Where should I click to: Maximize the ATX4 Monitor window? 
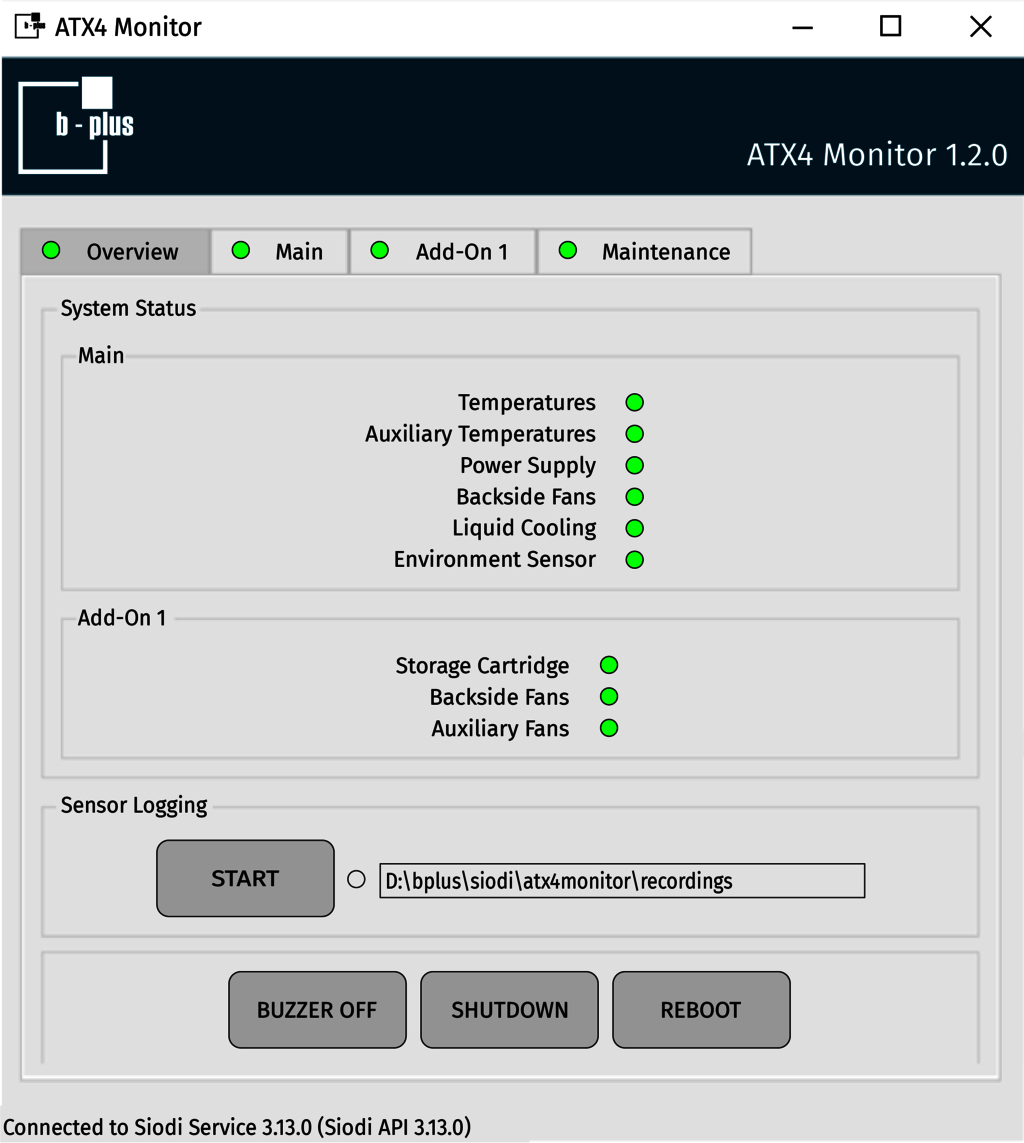pos(891,27)
